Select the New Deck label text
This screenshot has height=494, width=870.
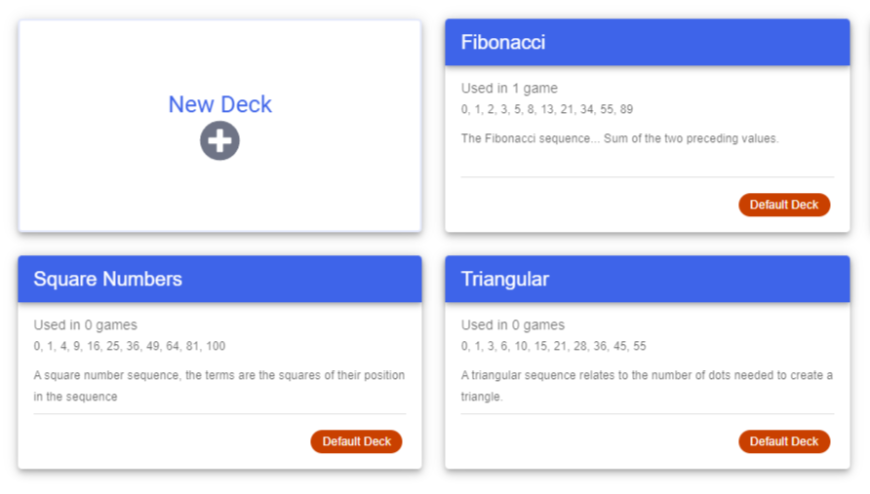pos(220,104)
